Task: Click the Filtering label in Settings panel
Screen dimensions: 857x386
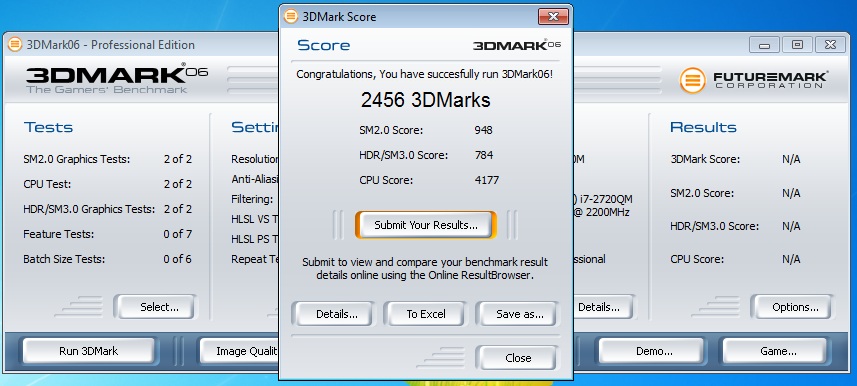Action: (252, 199)
